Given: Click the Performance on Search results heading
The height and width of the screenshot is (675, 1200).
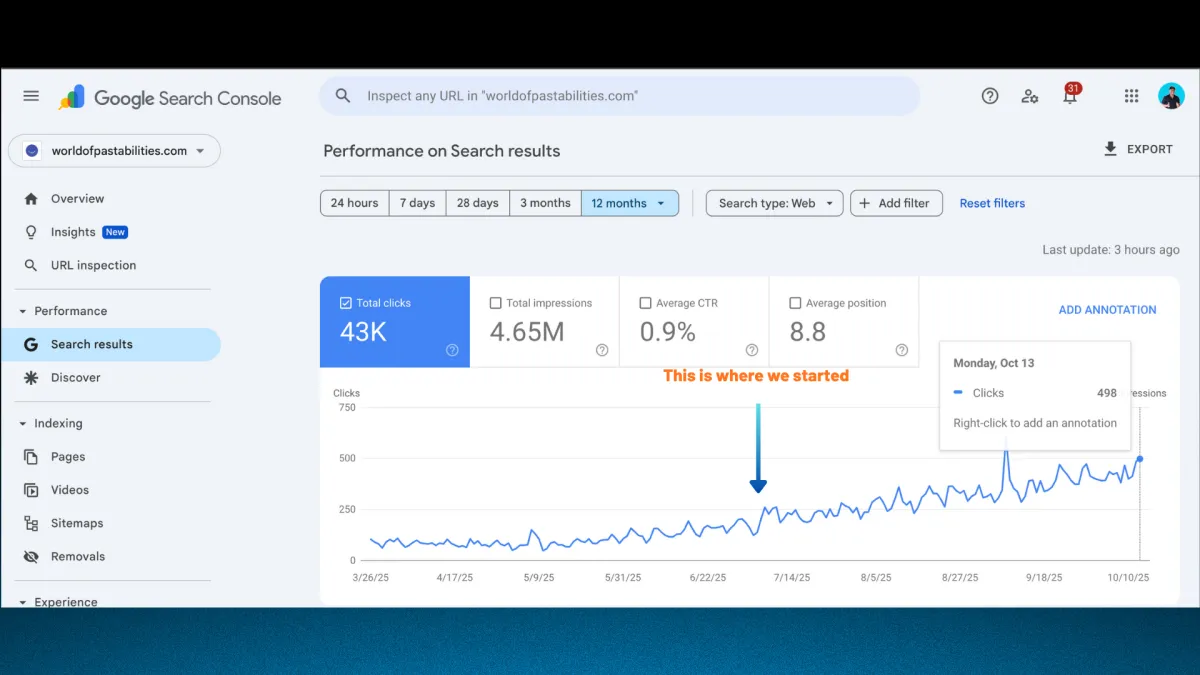Looking at the screenshot, I should click(x=442, y=151).
